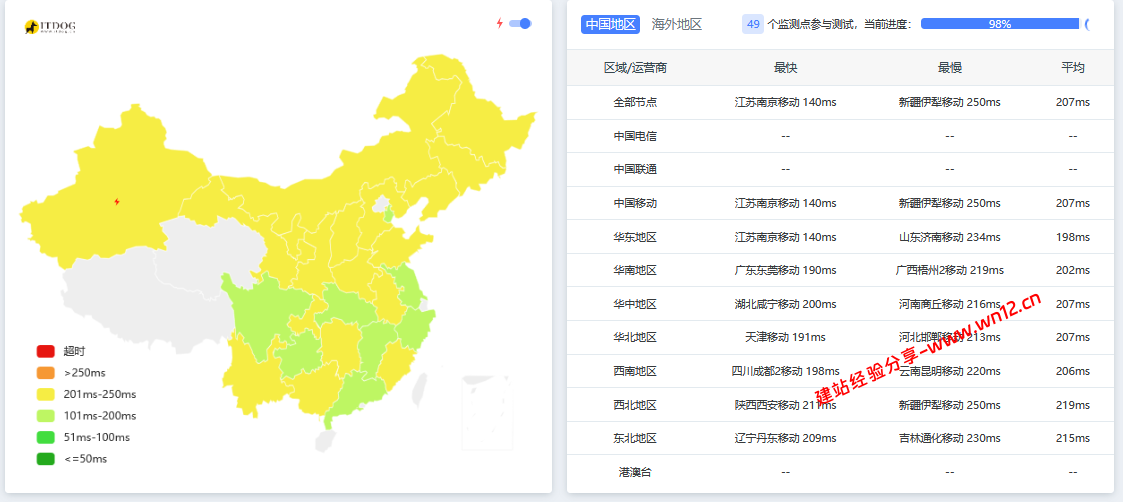Screen dimensions: 1123x502
Task: Select the 华南地区 row label
Action: (635, 271)
